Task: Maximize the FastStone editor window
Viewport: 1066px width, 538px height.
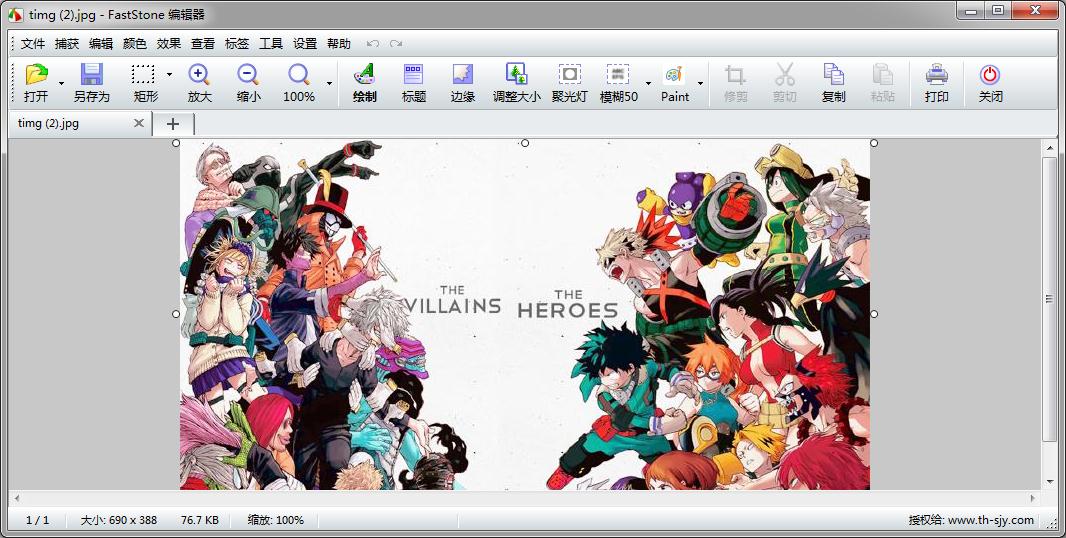Action: 997,10
